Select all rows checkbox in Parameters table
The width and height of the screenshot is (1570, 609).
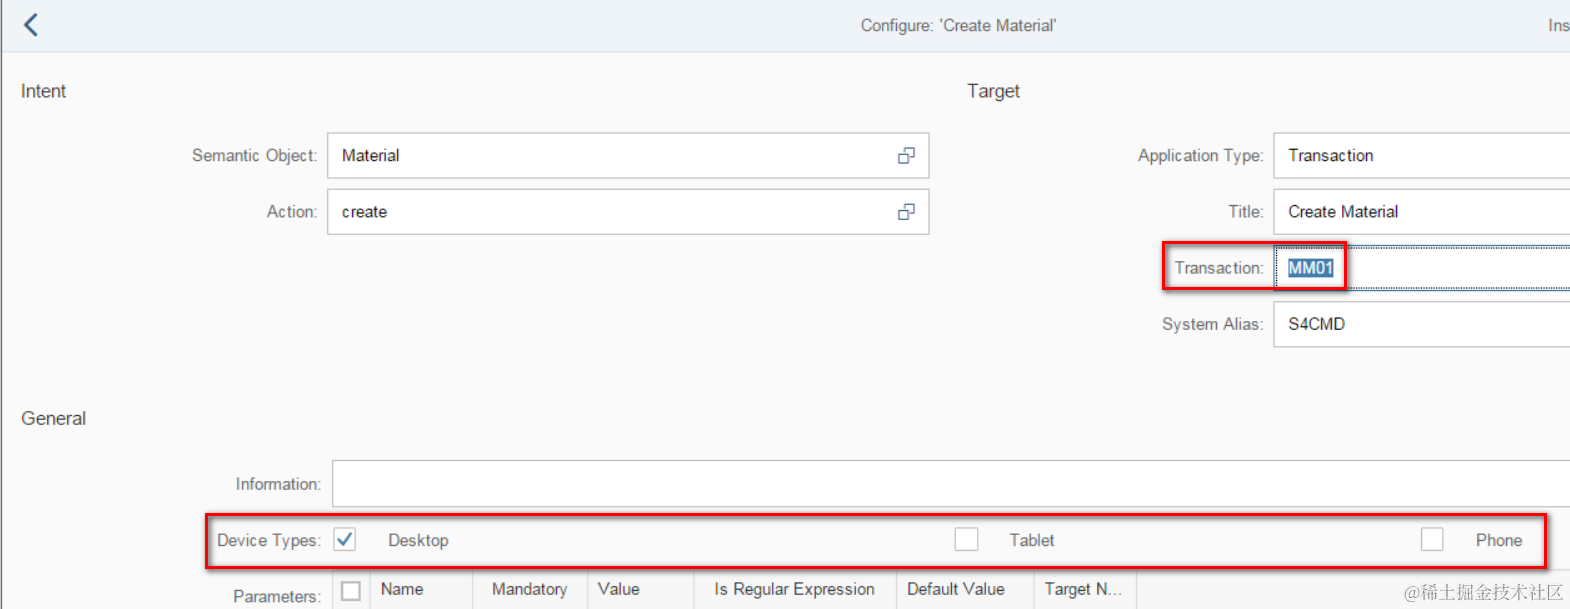(351, 590)
